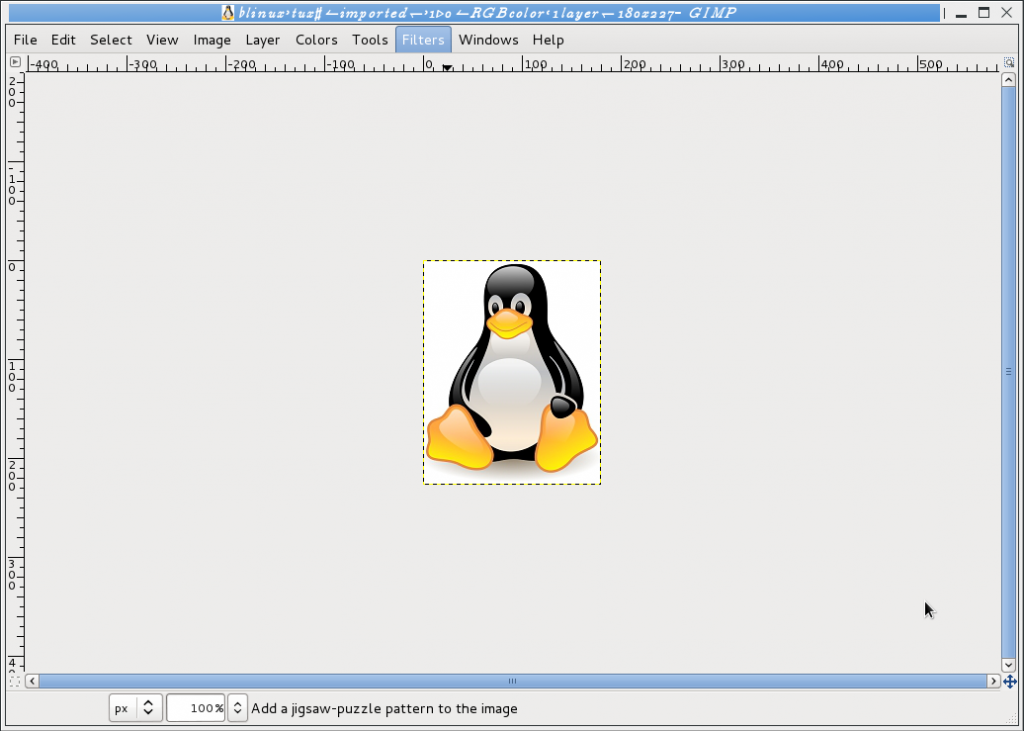
Task: Click the 100% zoom input field
Action: (x=196, y=708)
